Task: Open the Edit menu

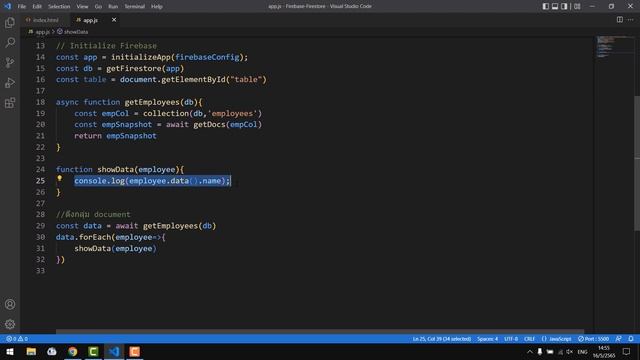Action: tap(37, 7)
